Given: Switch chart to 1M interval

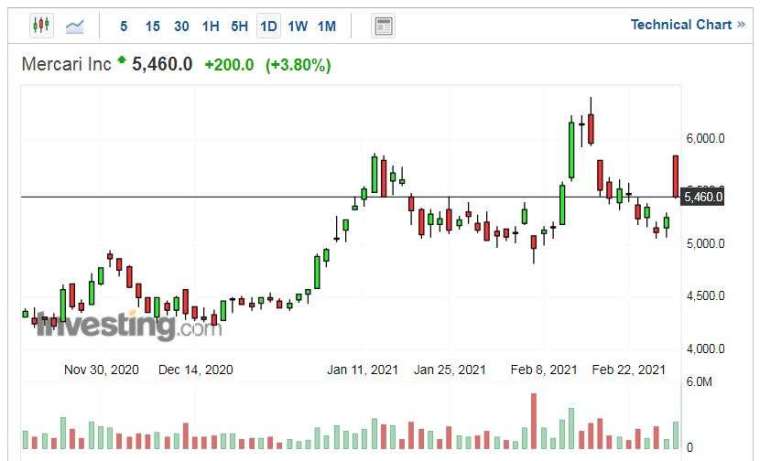Looking at the screenshot, I should coord(327,26).
